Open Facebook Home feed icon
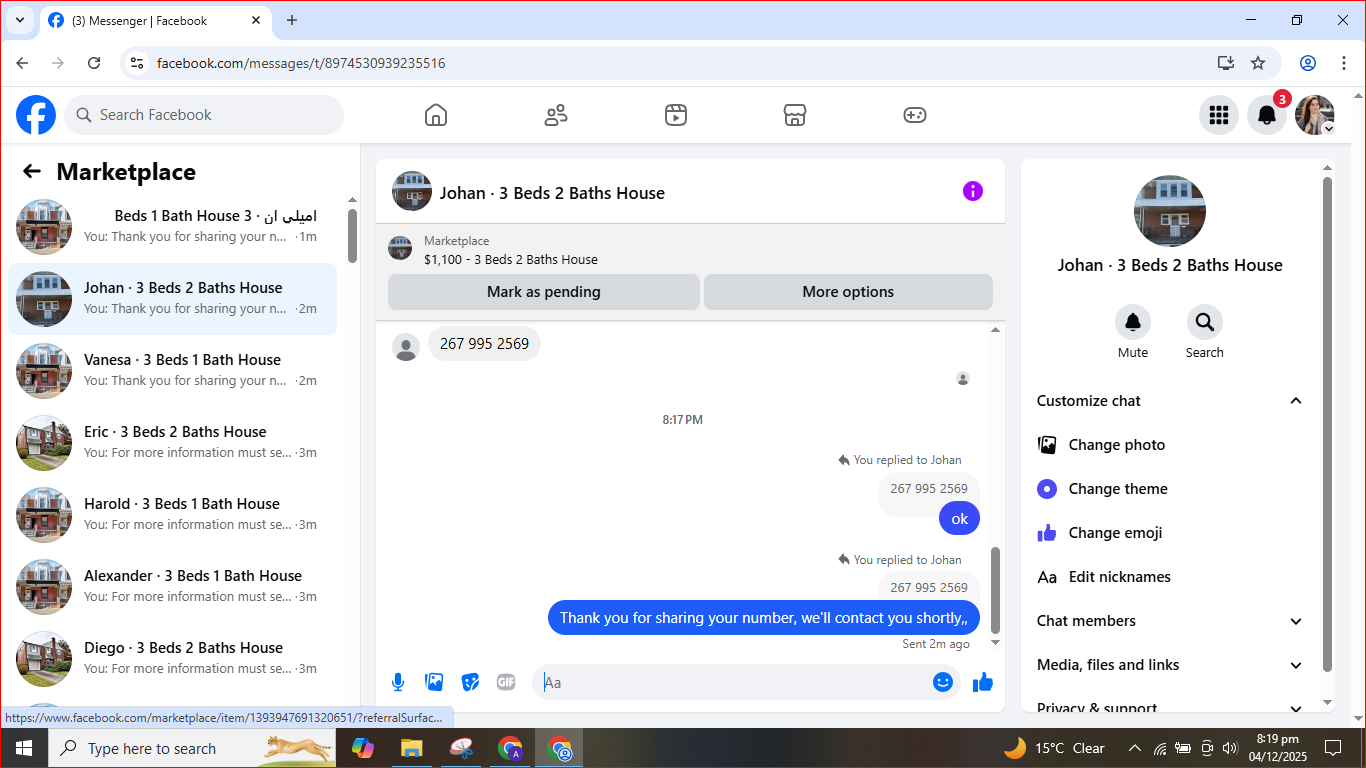 [x=436, y=115]
